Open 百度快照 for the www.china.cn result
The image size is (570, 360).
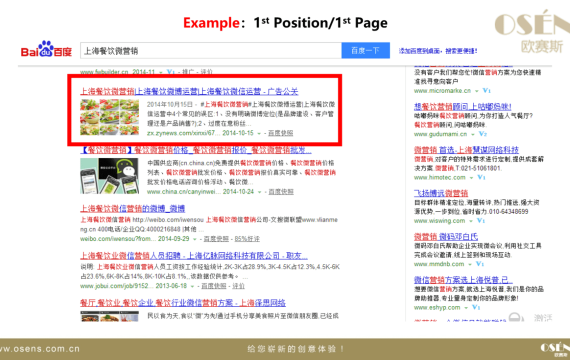click(x=281, y=192)
